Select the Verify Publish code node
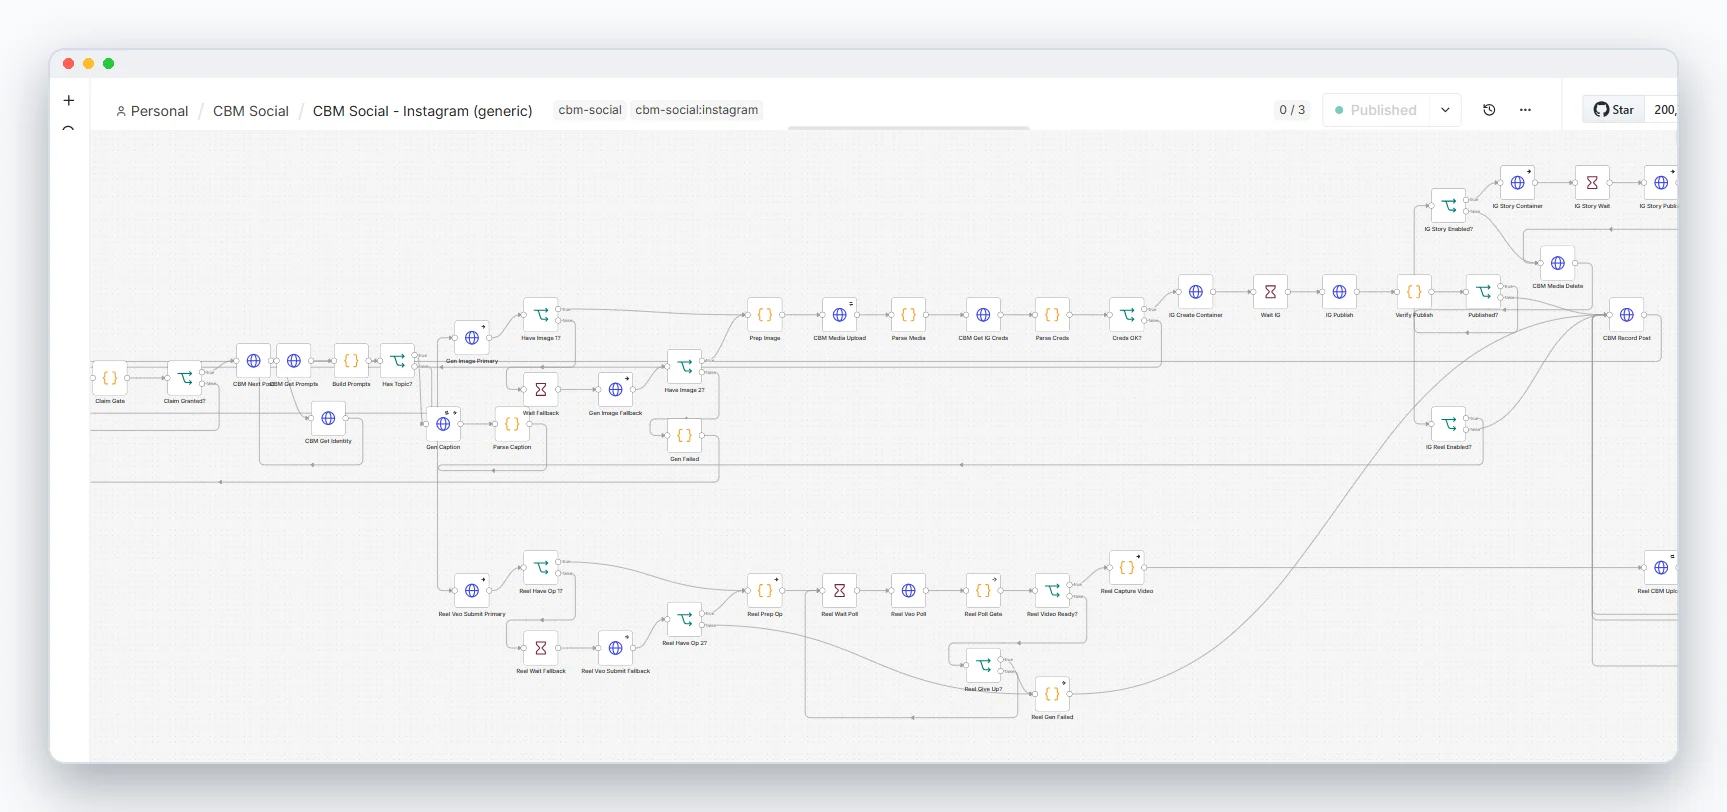Image resolution: width=1727 pixels, height=812 pixels. [1414, 292]
